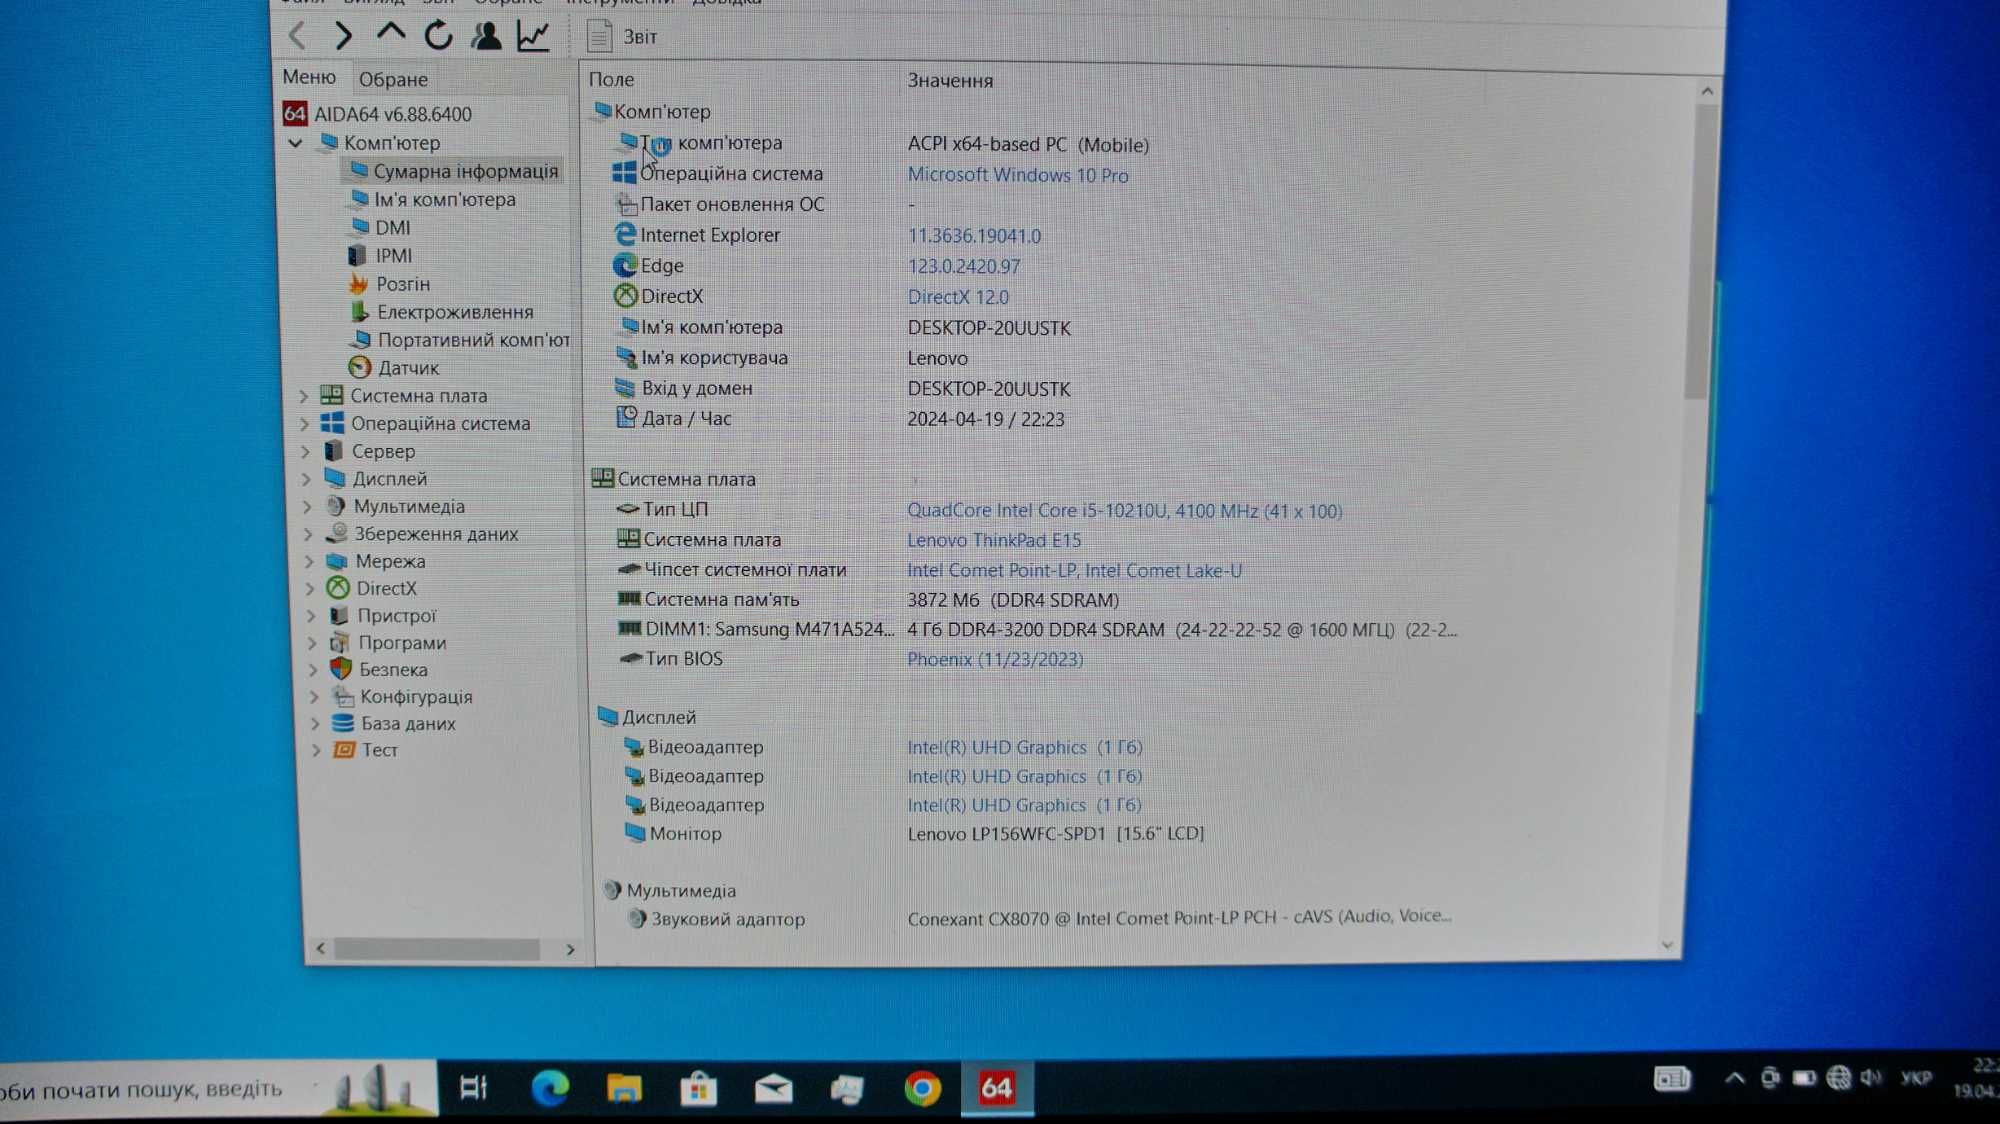Click the Значення column header
This screenshot has width=2000, height=1124.
(x=950, y=80)
